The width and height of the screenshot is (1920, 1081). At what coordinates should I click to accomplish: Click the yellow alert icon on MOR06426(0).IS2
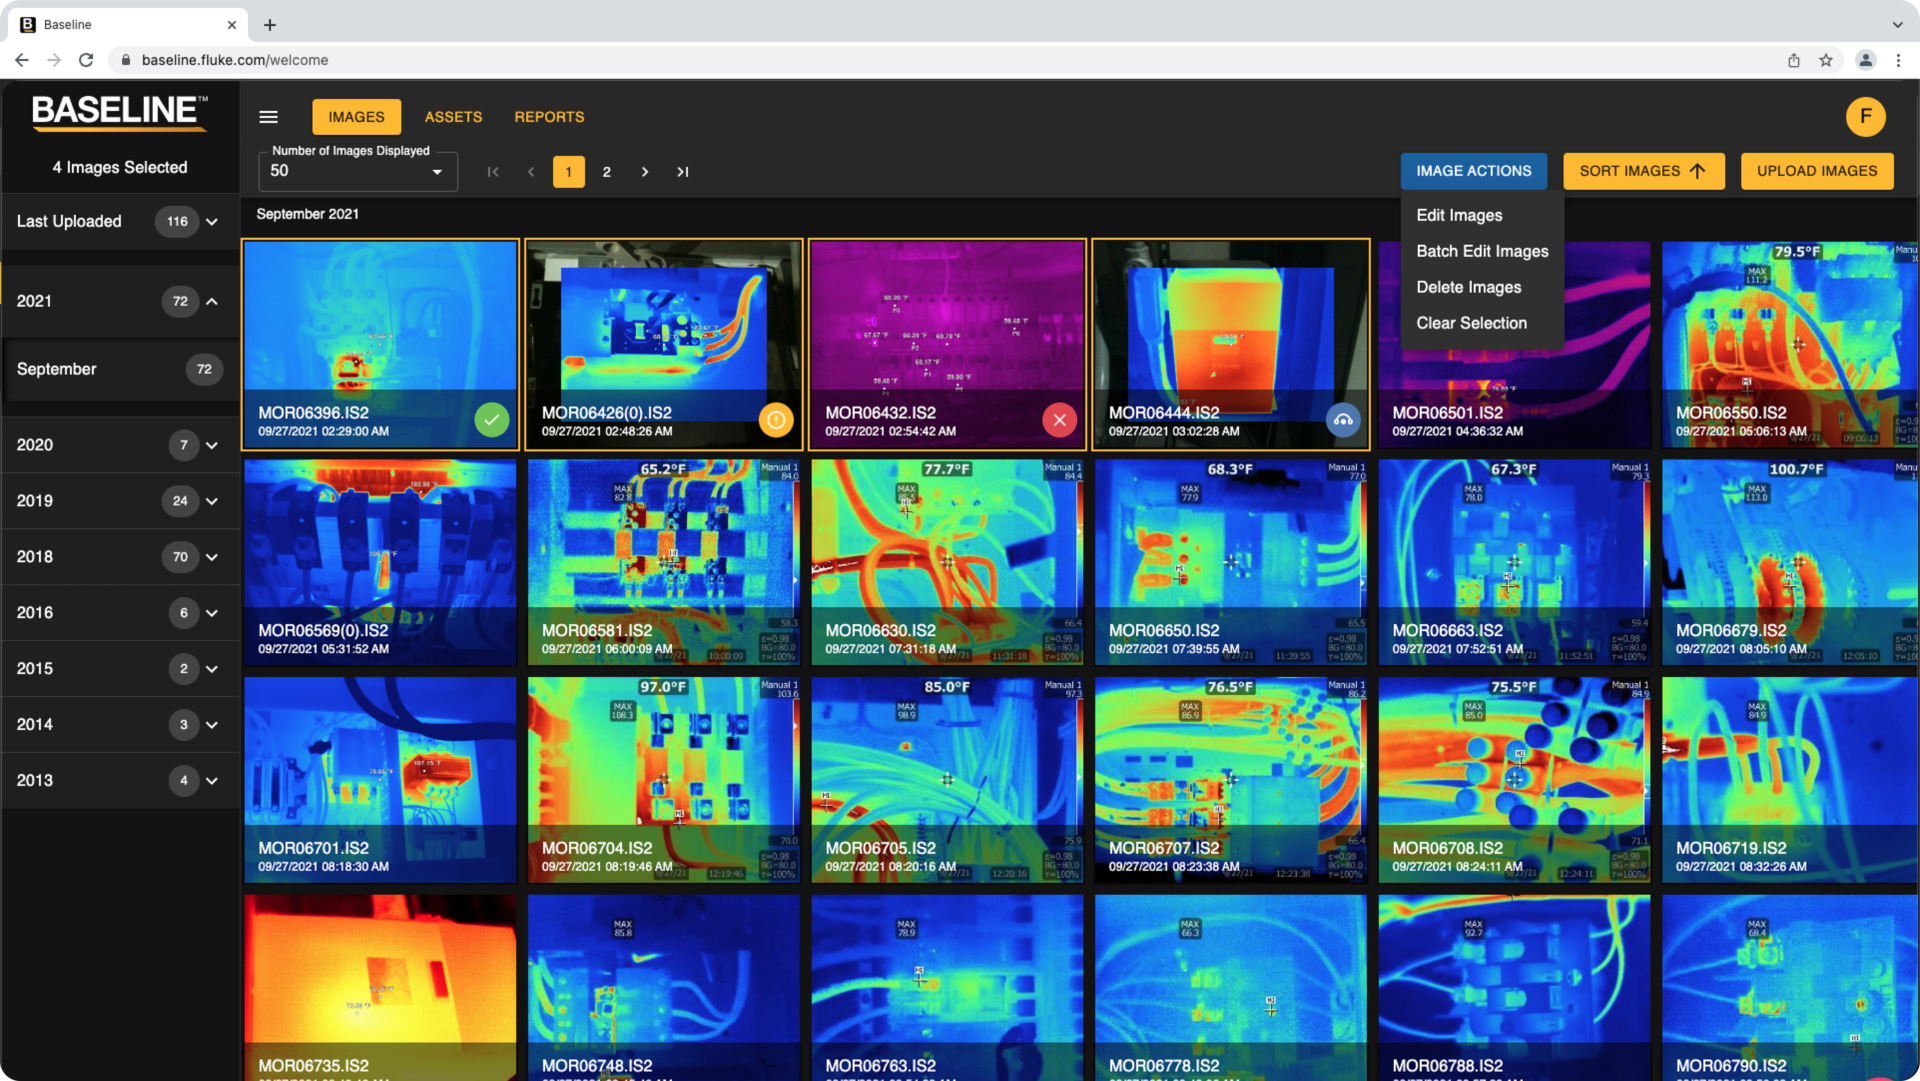[x=776, y=420]
